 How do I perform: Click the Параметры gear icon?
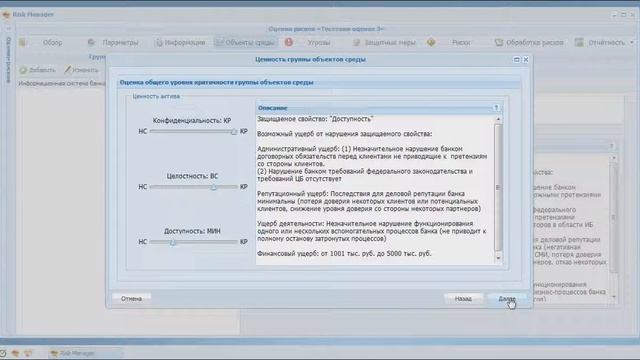click(x=91, y=42)
